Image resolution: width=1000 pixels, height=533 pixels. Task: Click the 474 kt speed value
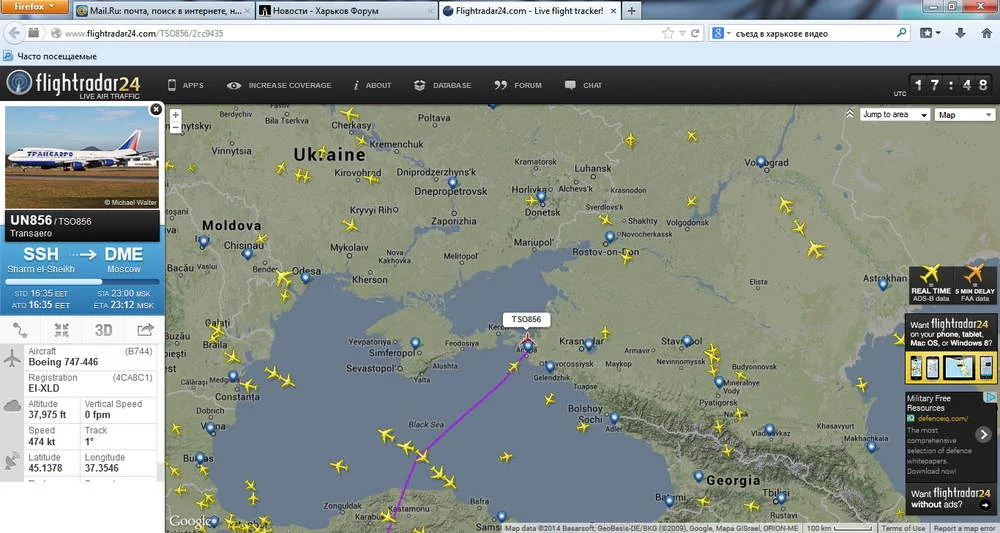tap(41, 441)
